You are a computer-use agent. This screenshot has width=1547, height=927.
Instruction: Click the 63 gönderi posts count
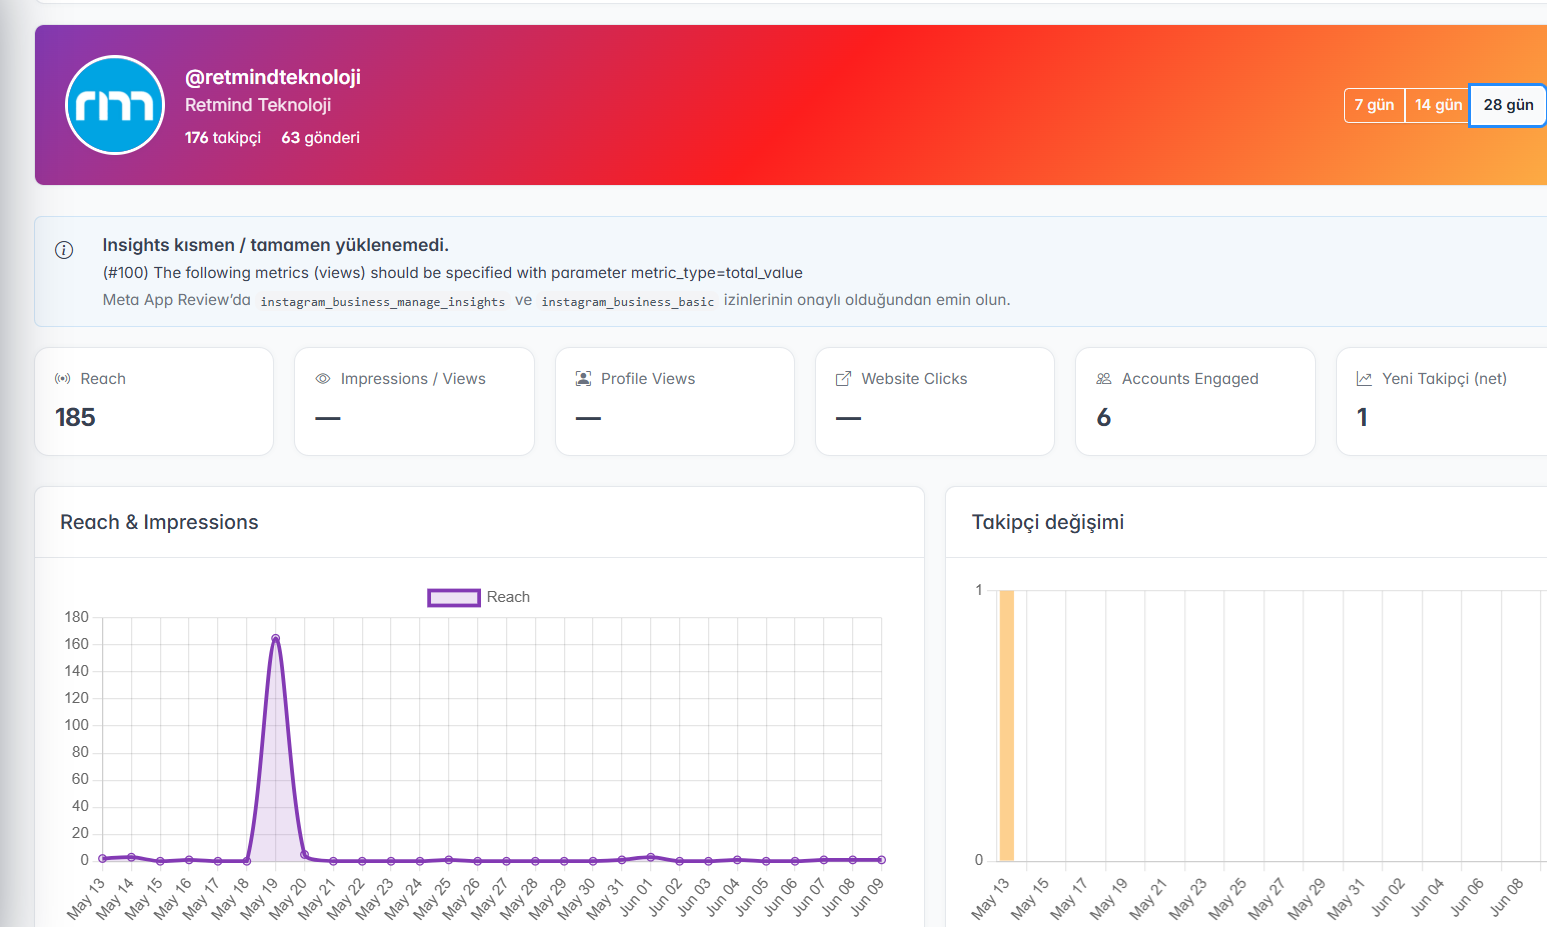320,138
